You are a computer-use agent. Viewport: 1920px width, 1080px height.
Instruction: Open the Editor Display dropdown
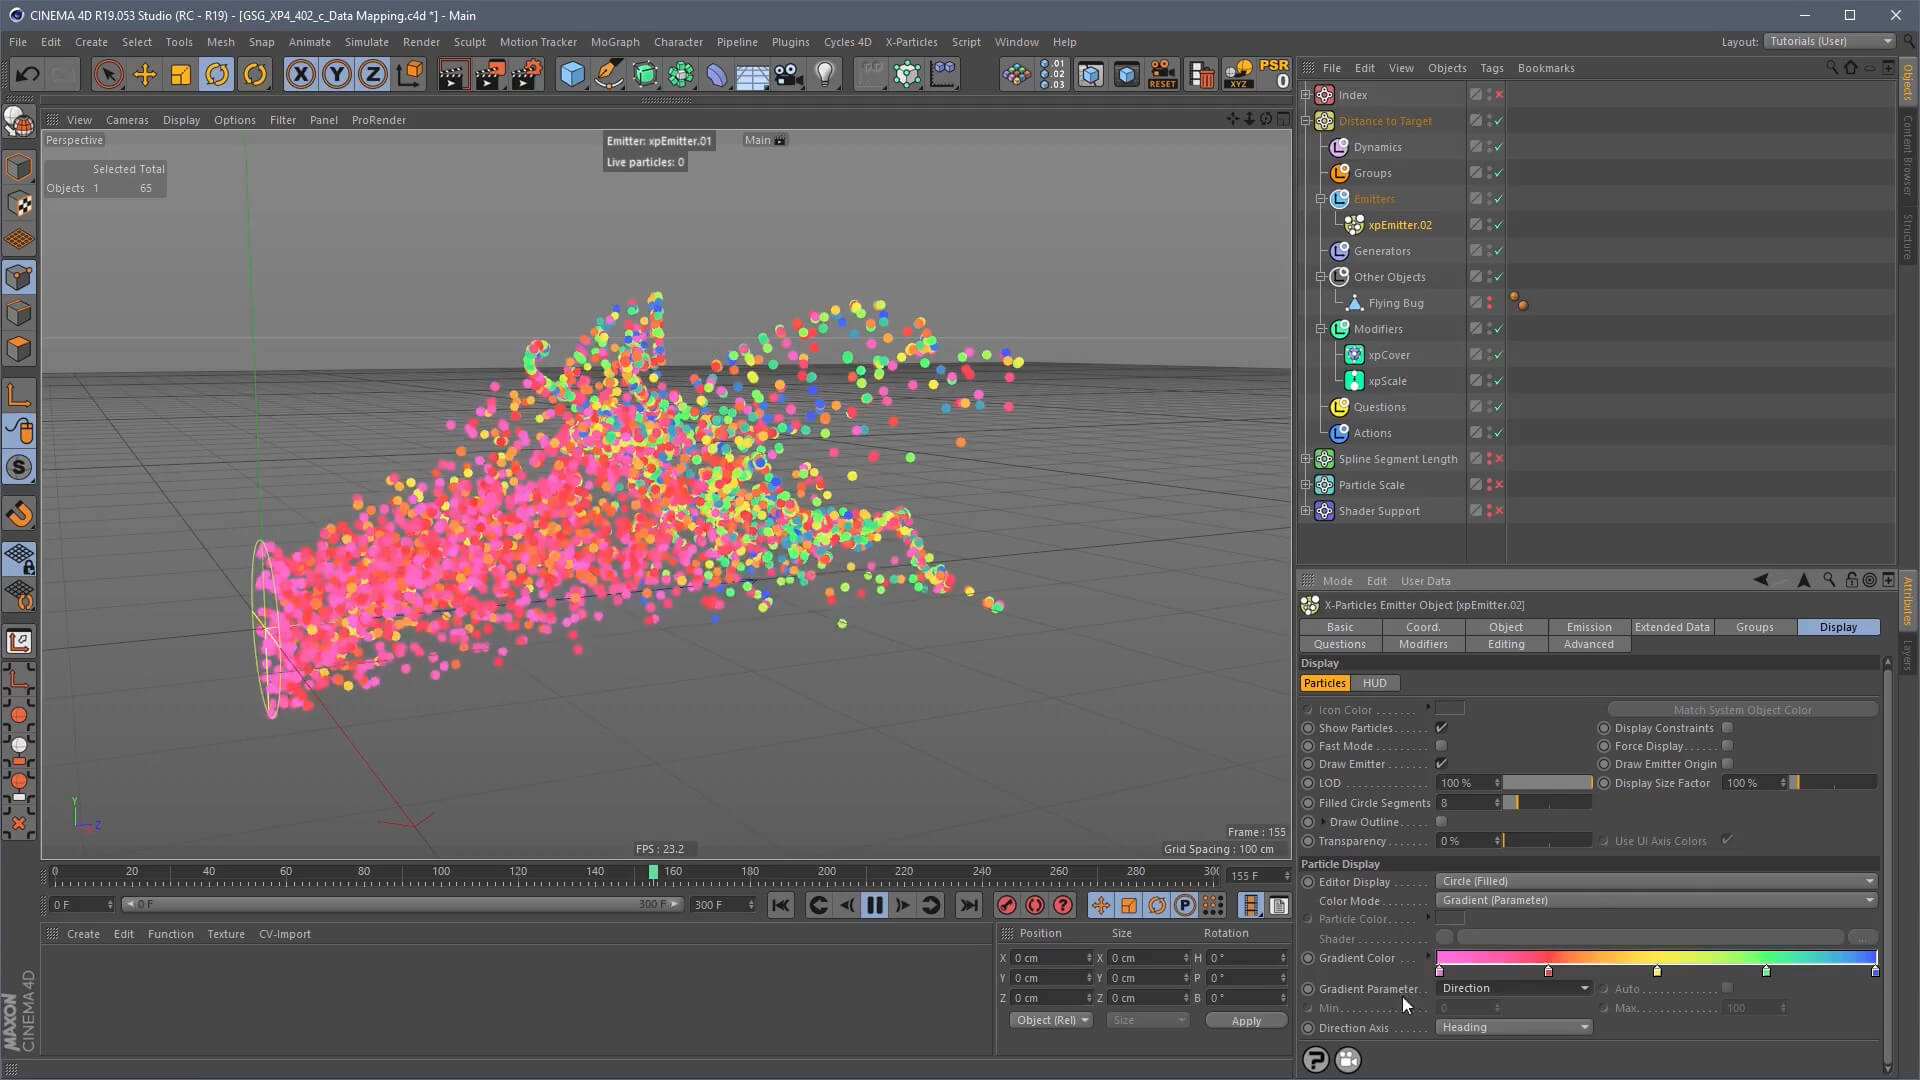(x=1655, y=881)
